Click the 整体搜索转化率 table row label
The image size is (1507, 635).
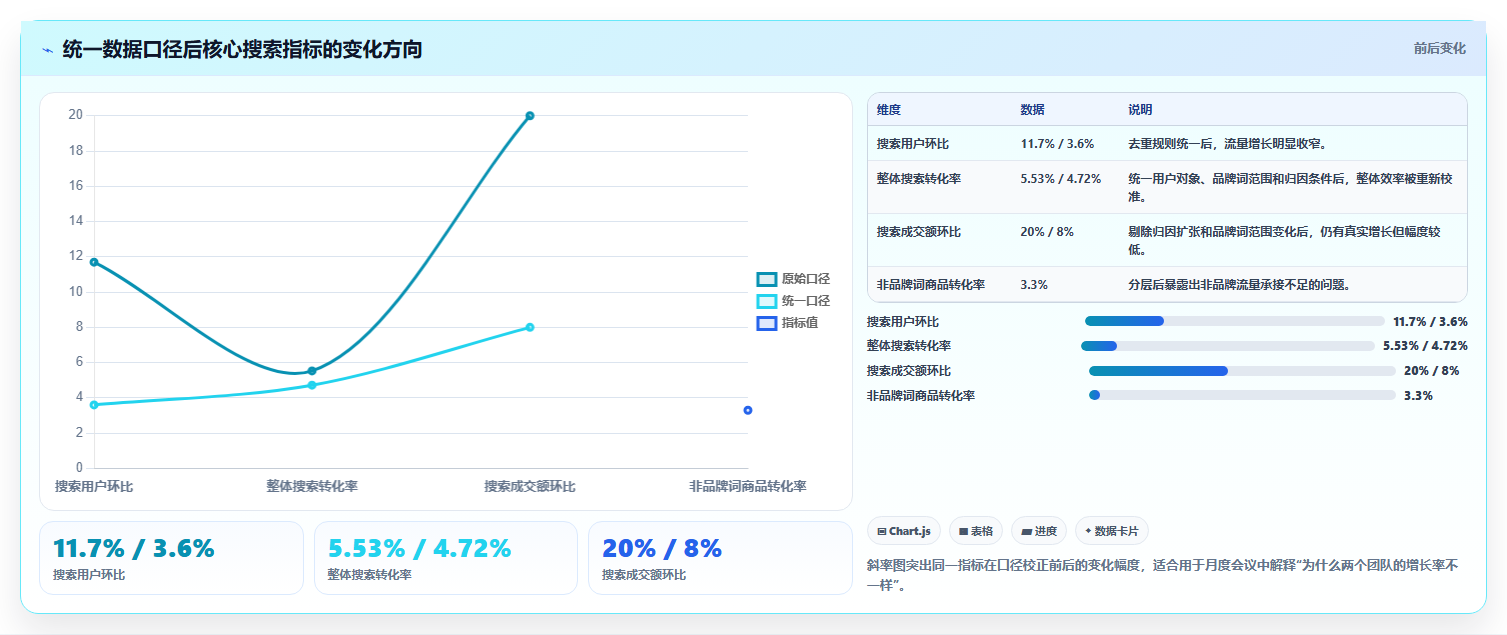click(x=919, y=179)
